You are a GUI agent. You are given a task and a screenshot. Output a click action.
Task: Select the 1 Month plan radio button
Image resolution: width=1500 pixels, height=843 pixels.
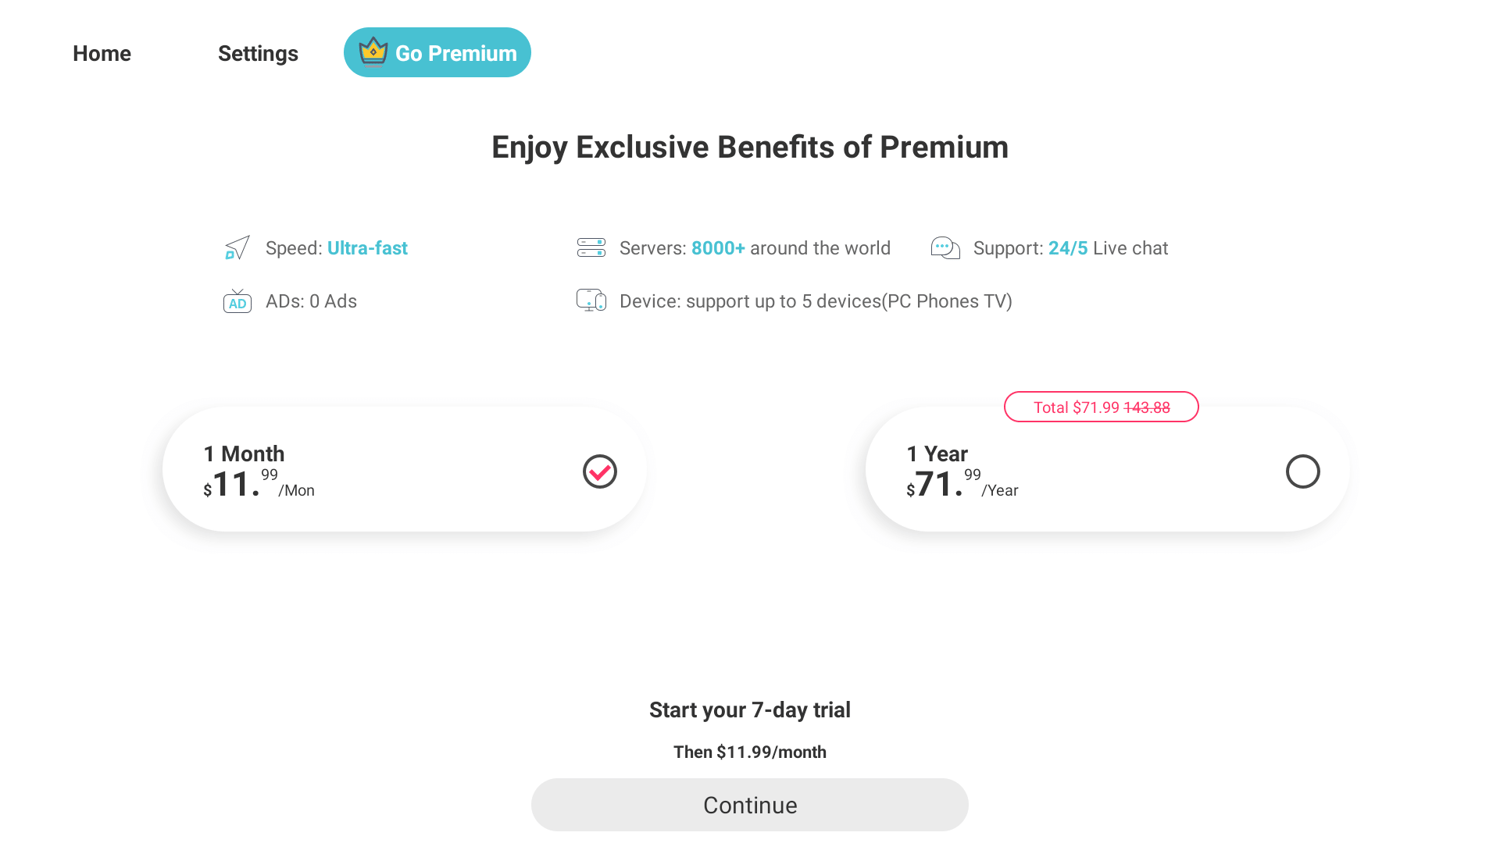600,471
